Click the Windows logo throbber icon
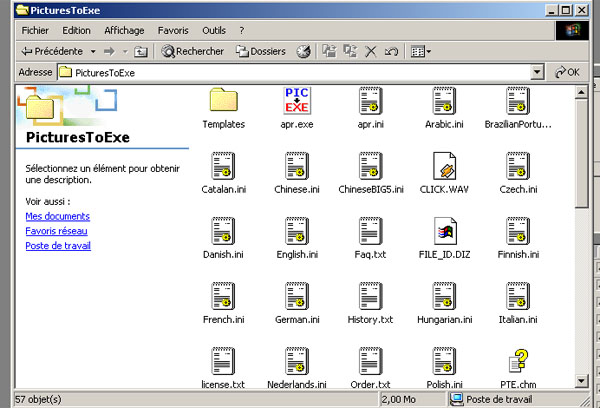This screenshot has width=600, height=408. 572,31
